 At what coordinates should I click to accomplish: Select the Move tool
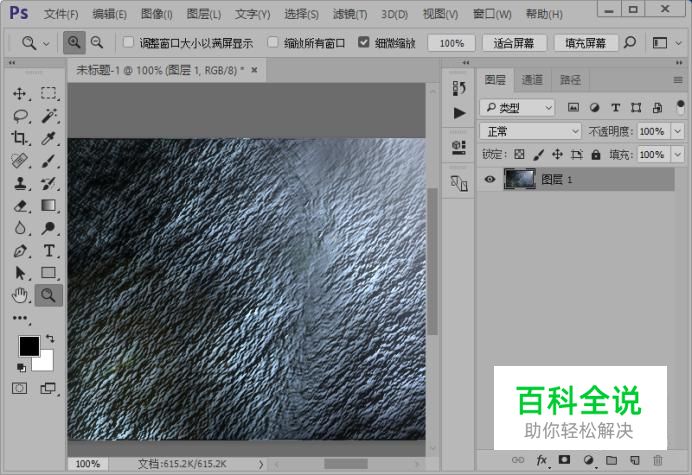click(19, 93)
